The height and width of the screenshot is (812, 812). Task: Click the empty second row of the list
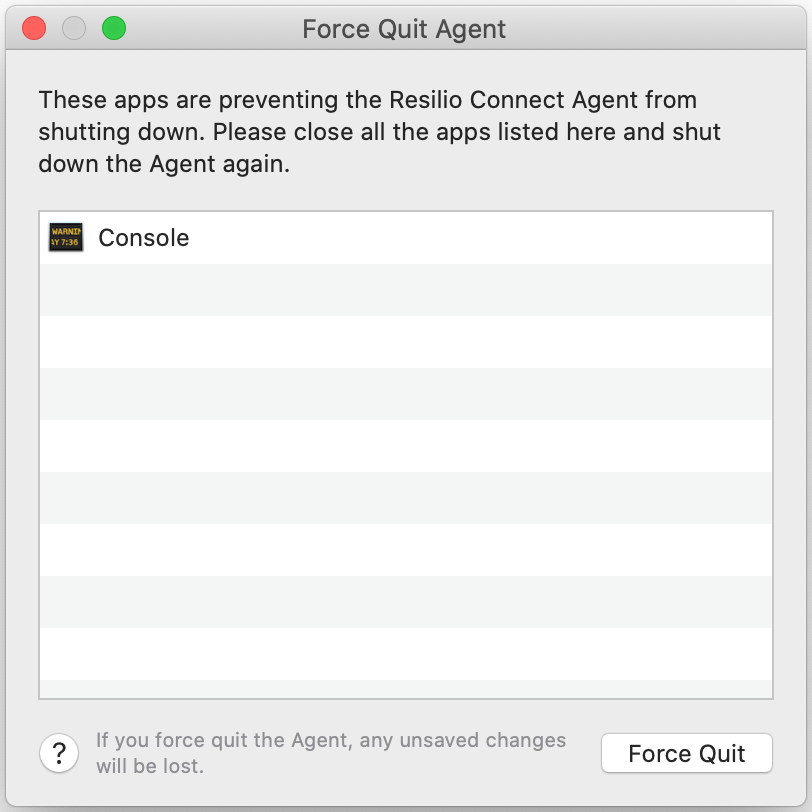tap(400, 290)
